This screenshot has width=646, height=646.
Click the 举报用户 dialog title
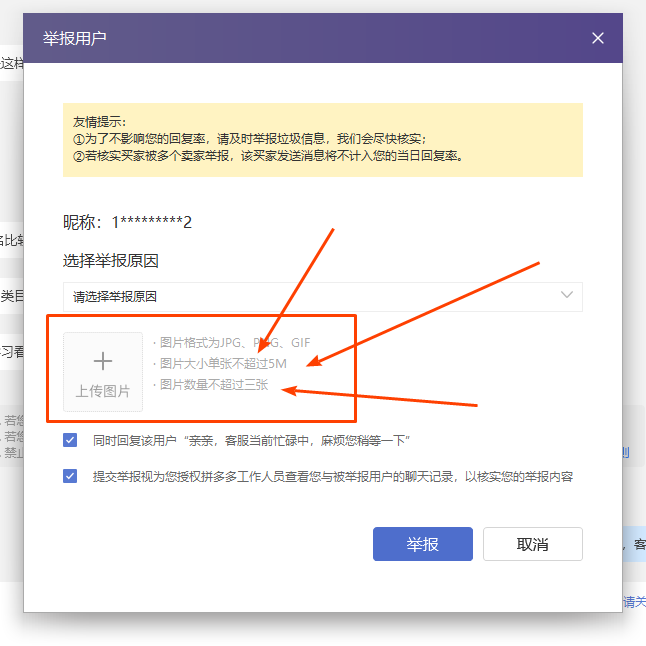pos(75,38)
